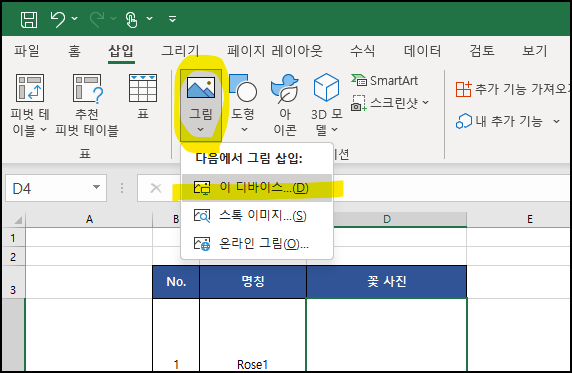
Task: Click the cell containing number 1
Action: click(x=176, y=335)
